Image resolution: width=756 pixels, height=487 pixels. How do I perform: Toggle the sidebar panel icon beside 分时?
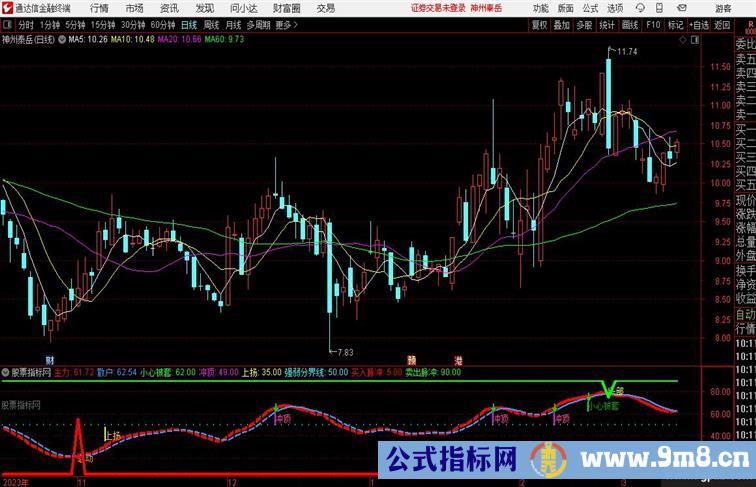point(7,25)
